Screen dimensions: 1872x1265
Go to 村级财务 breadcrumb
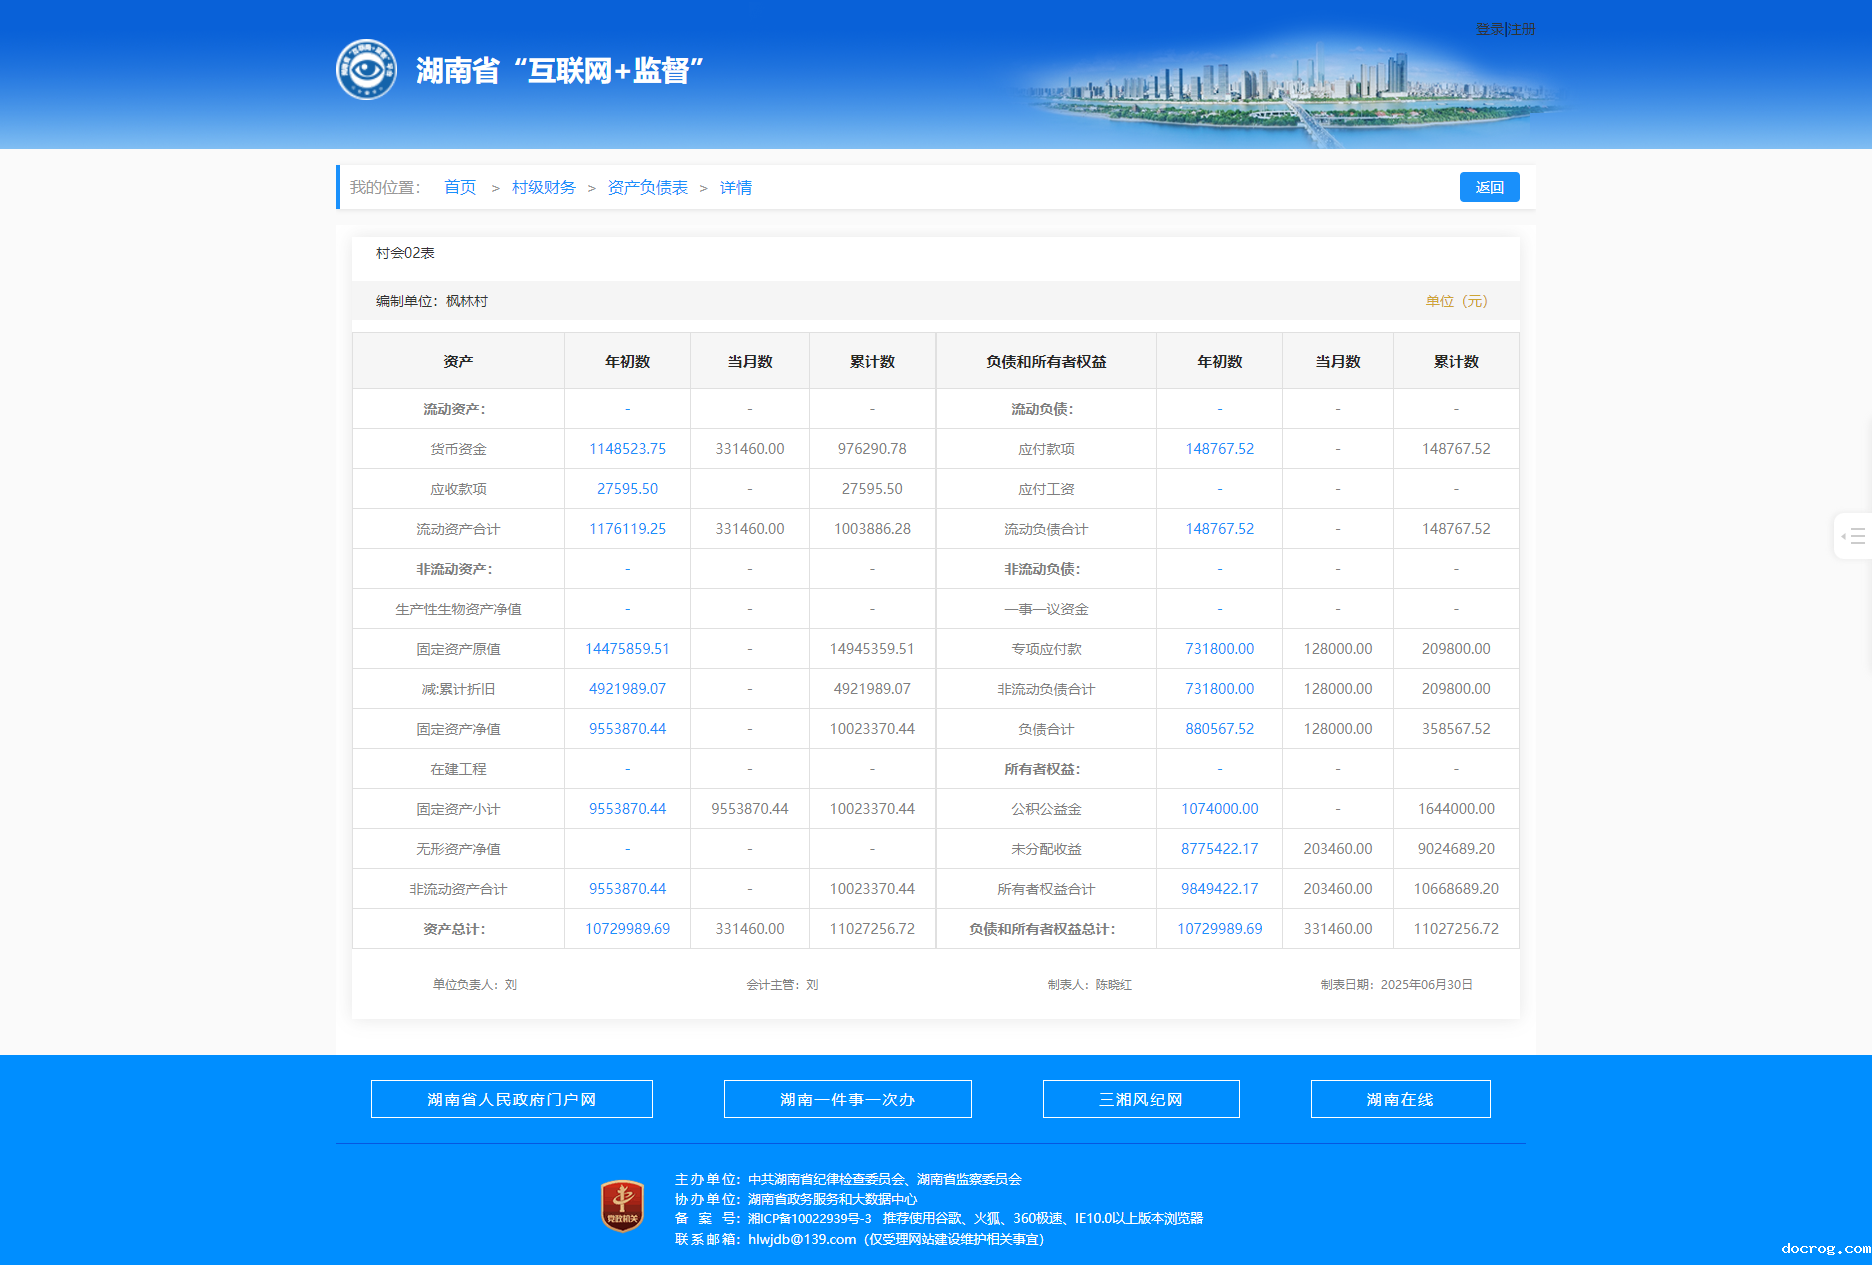click(x=543, y=188)
